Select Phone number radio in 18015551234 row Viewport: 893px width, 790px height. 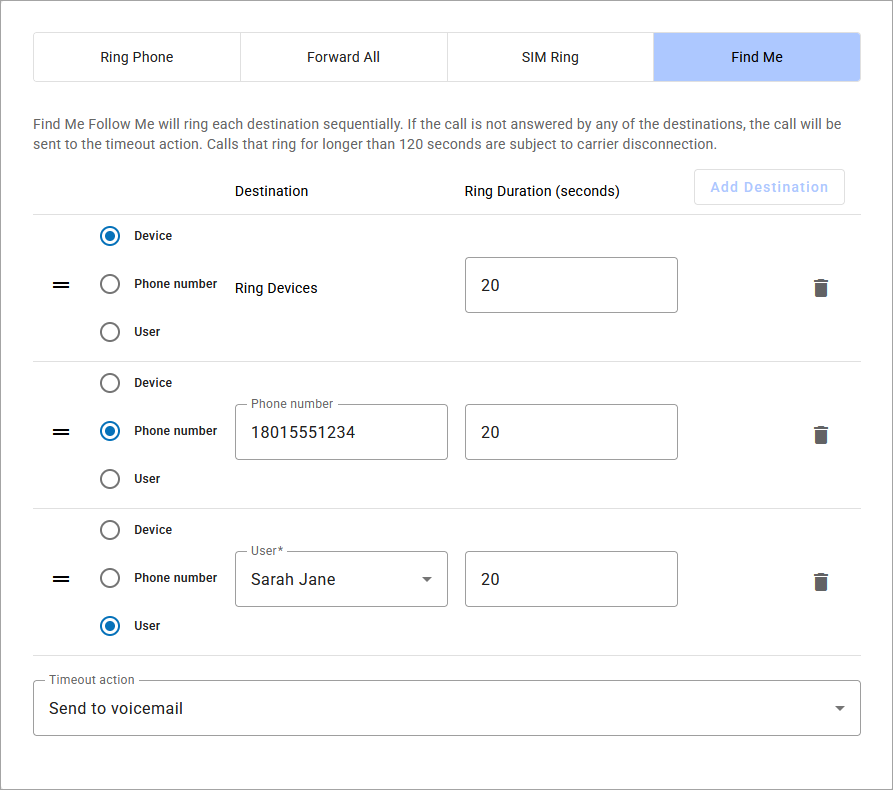110,431
